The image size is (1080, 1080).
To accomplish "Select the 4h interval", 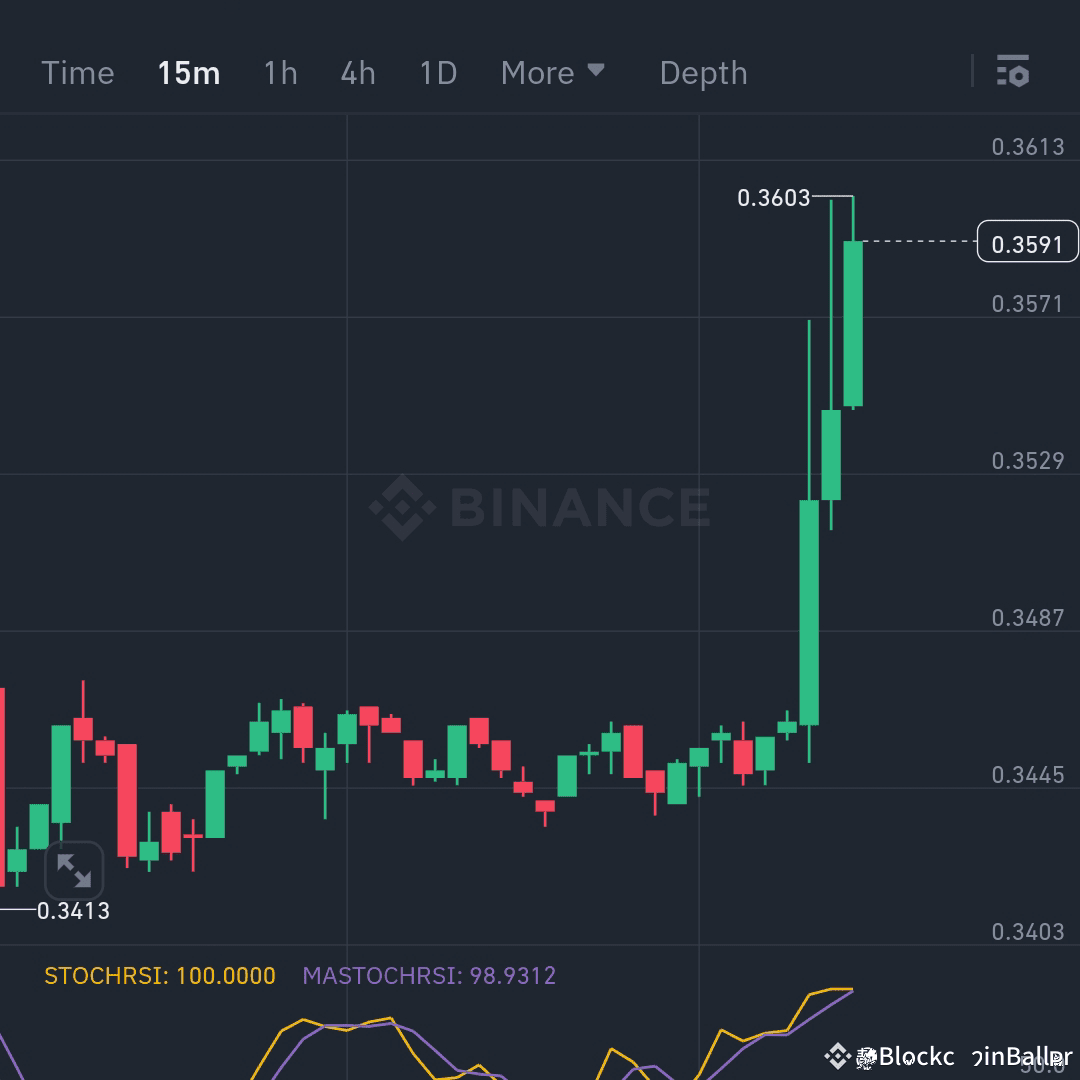I will pyautogui.click(x=358, y=72).
